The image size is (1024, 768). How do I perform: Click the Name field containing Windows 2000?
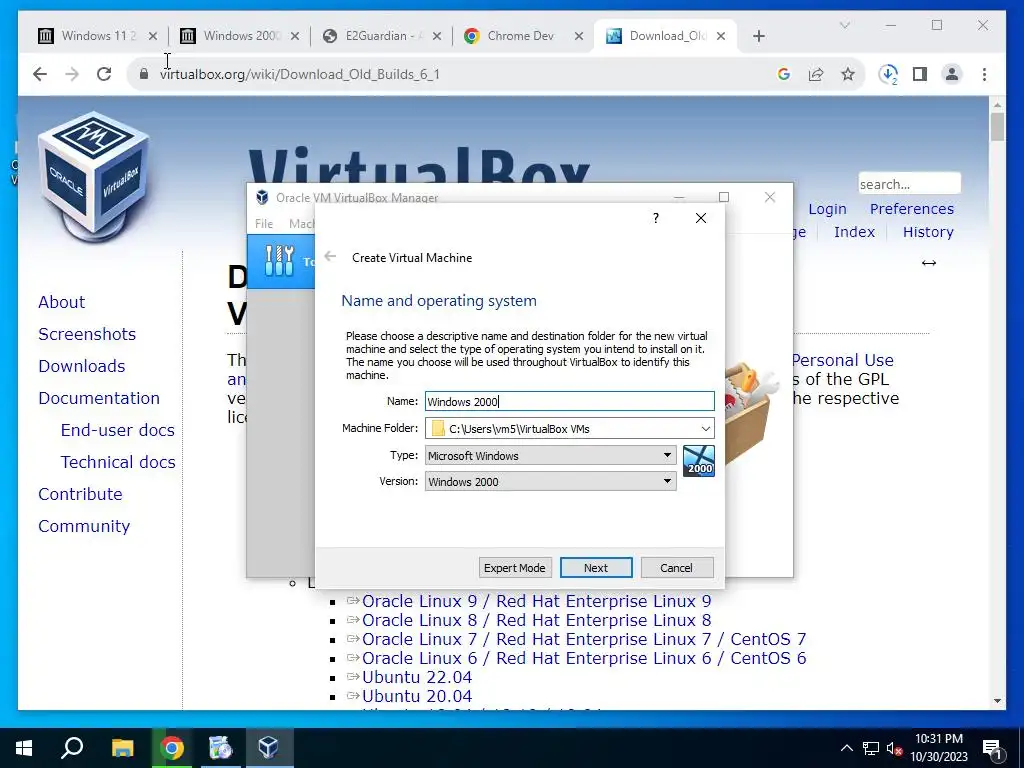click(569, 401)
